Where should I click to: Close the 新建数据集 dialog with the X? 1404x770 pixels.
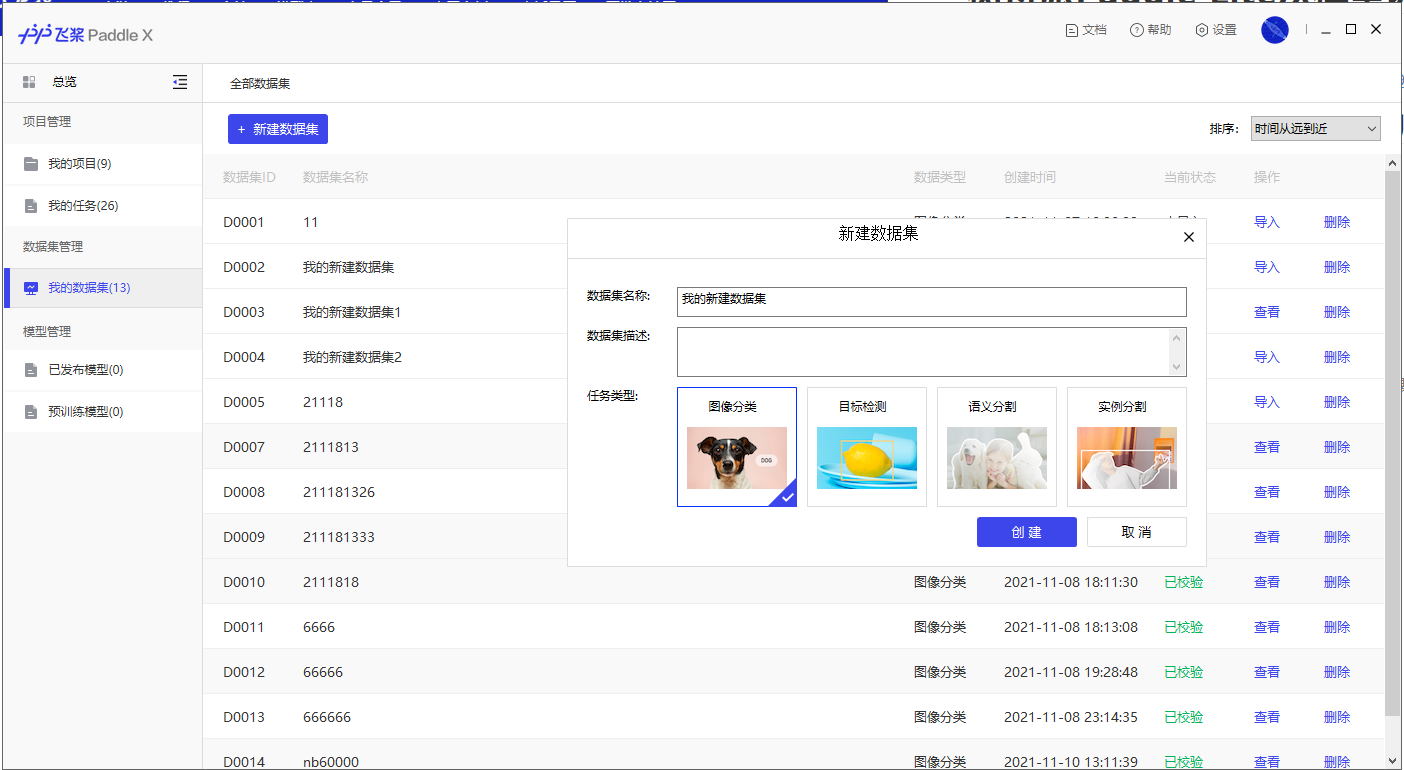[x=1188, y=237]
